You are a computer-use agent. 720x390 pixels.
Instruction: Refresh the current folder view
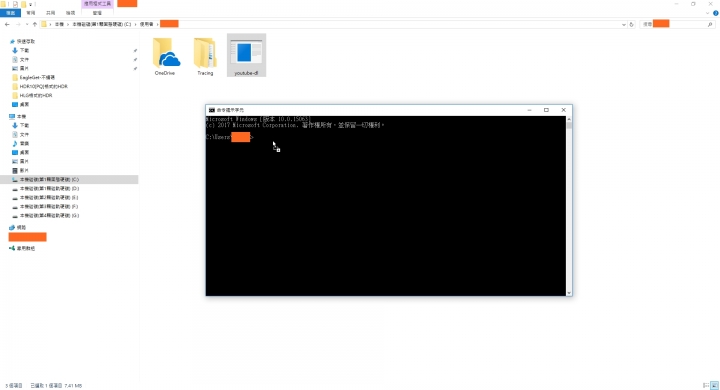point(632,24)
